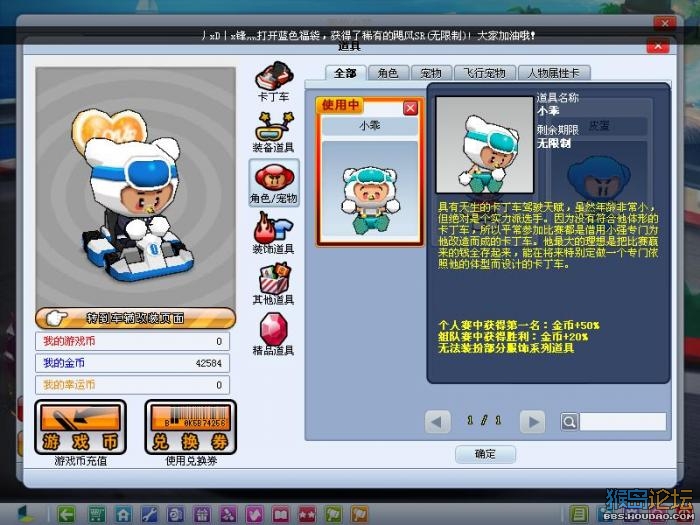Image resolution: width=700 pixels, height=525 pixels.
Task: Open the 卡丁车 kart category
Action: pos(274,81)
